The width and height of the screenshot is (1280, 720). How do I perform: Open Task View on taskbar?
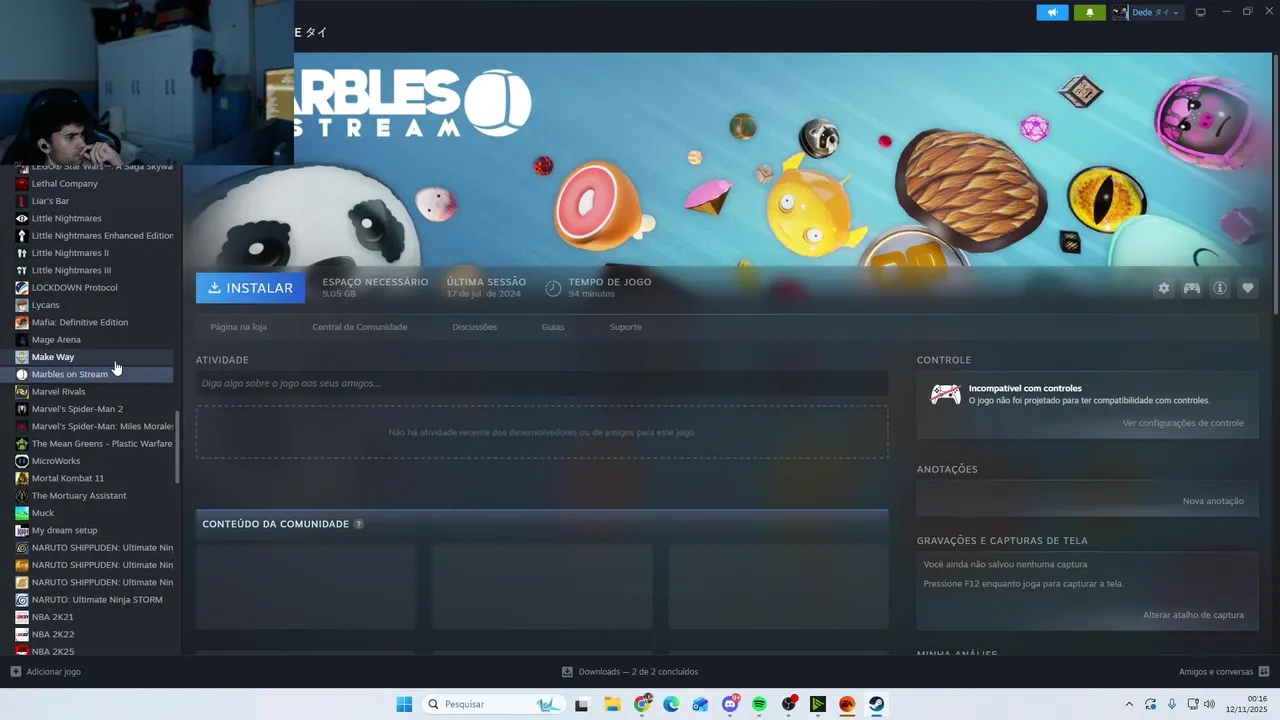[581, 704]
